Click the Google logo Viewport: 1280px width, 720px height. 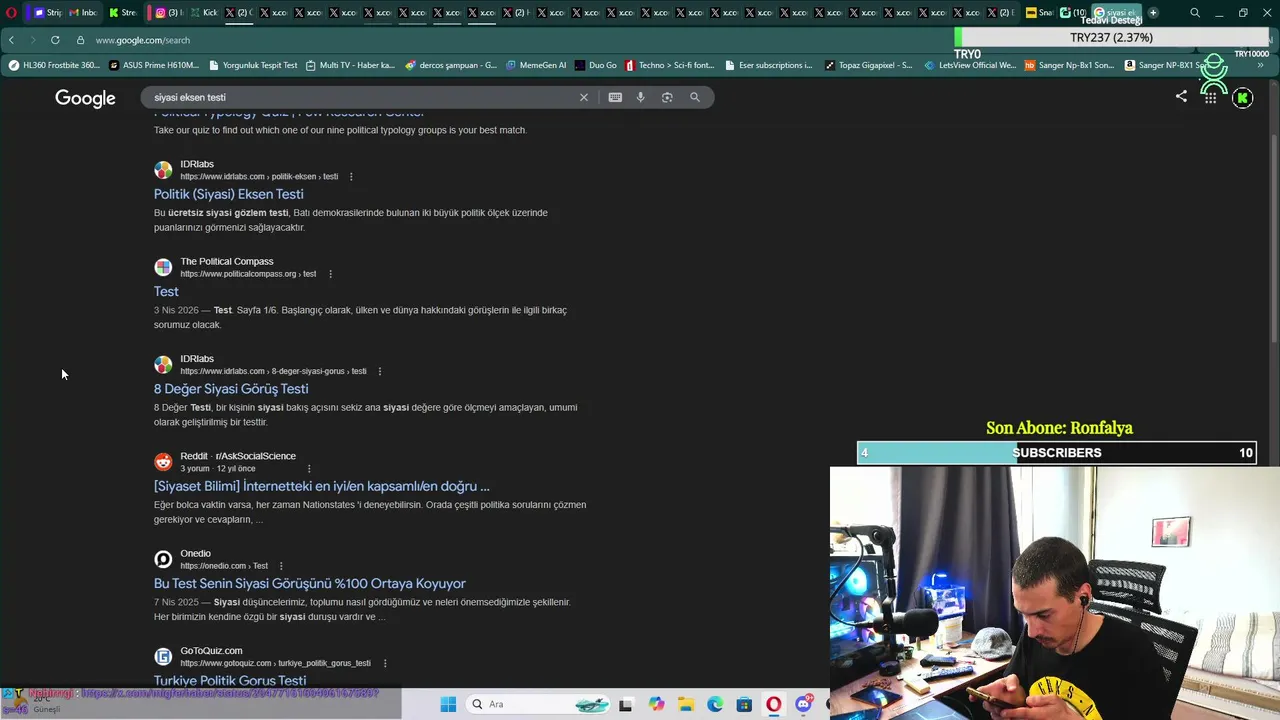(85, 98)
